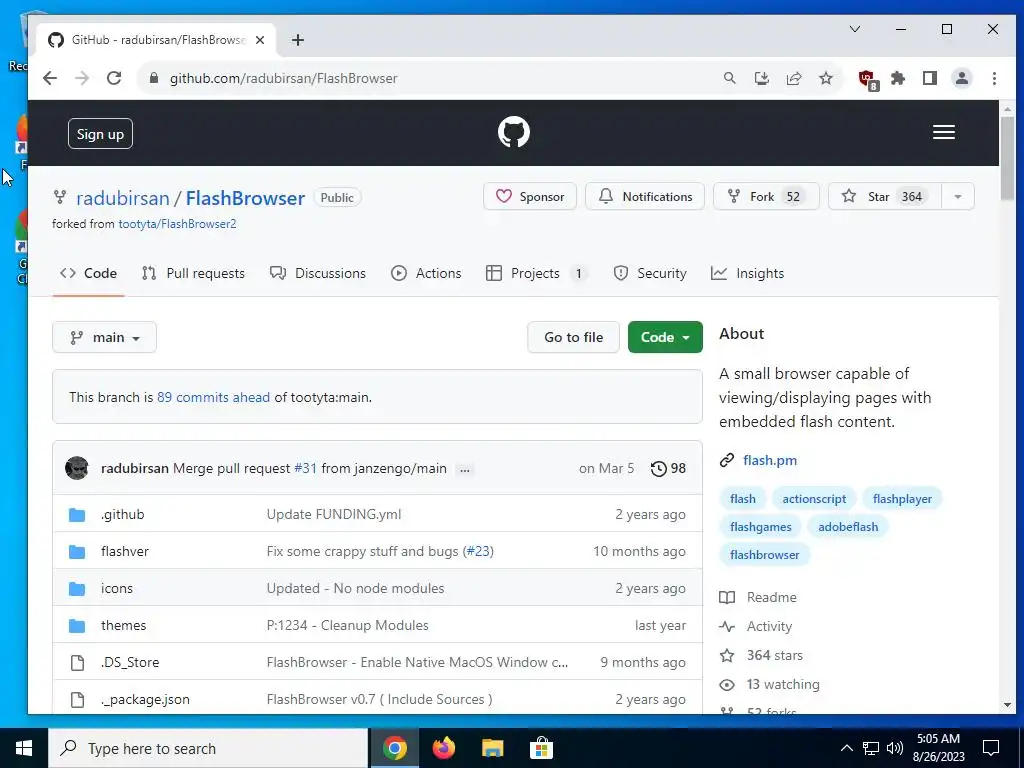The height and width of the screenshot is (768, 1024).
Task: Switch to Projects tab
Action: coord(536,274)
